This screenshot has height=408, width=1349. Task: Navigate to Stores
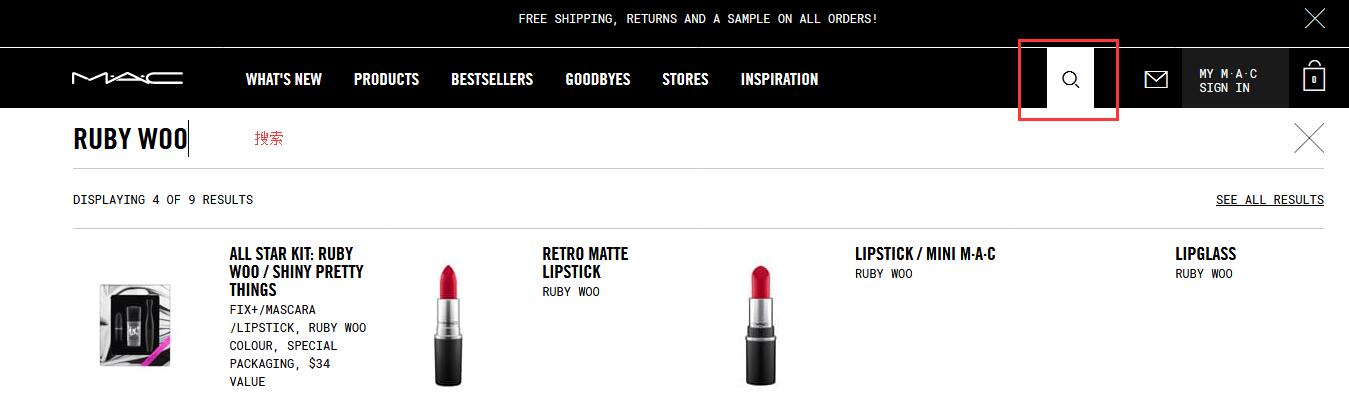(x=685, y=79)
